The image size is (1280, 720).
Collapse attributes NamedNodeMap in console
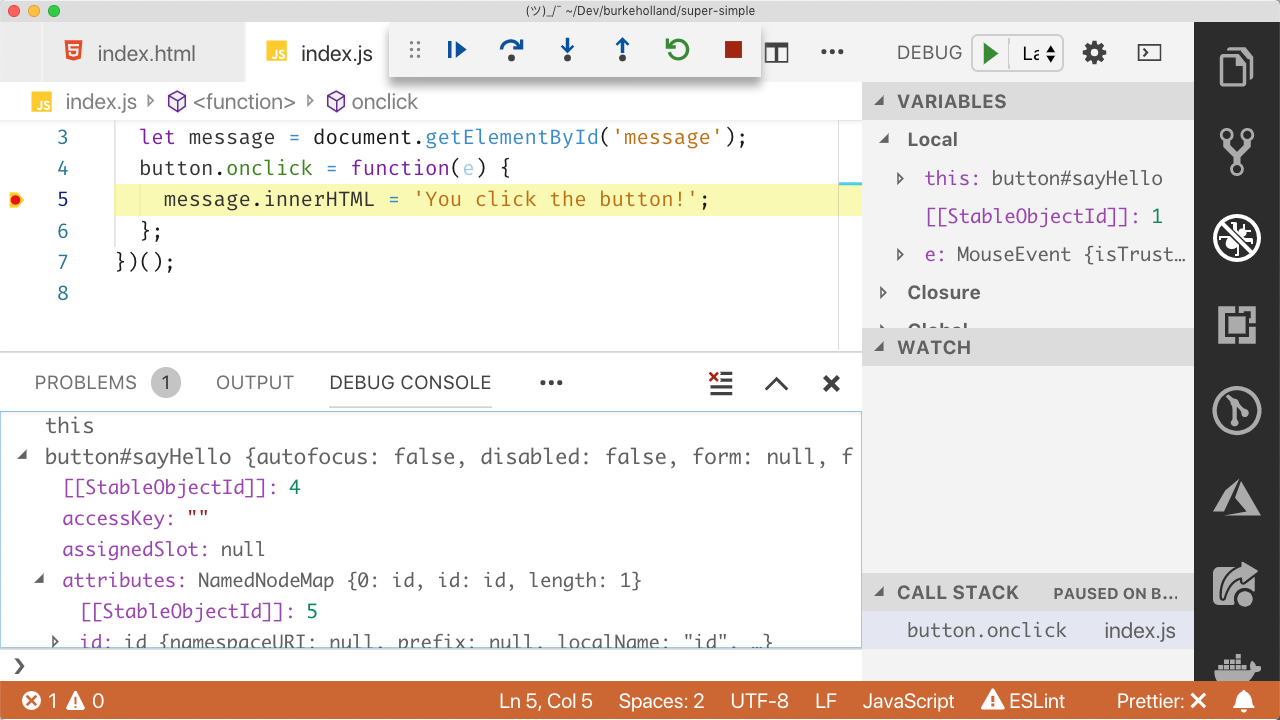(x=40, y=580)
